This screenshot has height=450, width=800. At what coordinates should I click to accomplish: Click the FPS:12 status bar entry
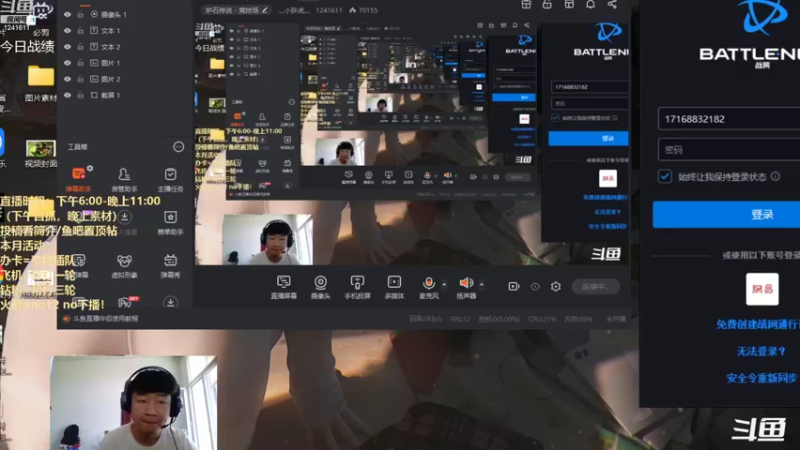(460, 319)
